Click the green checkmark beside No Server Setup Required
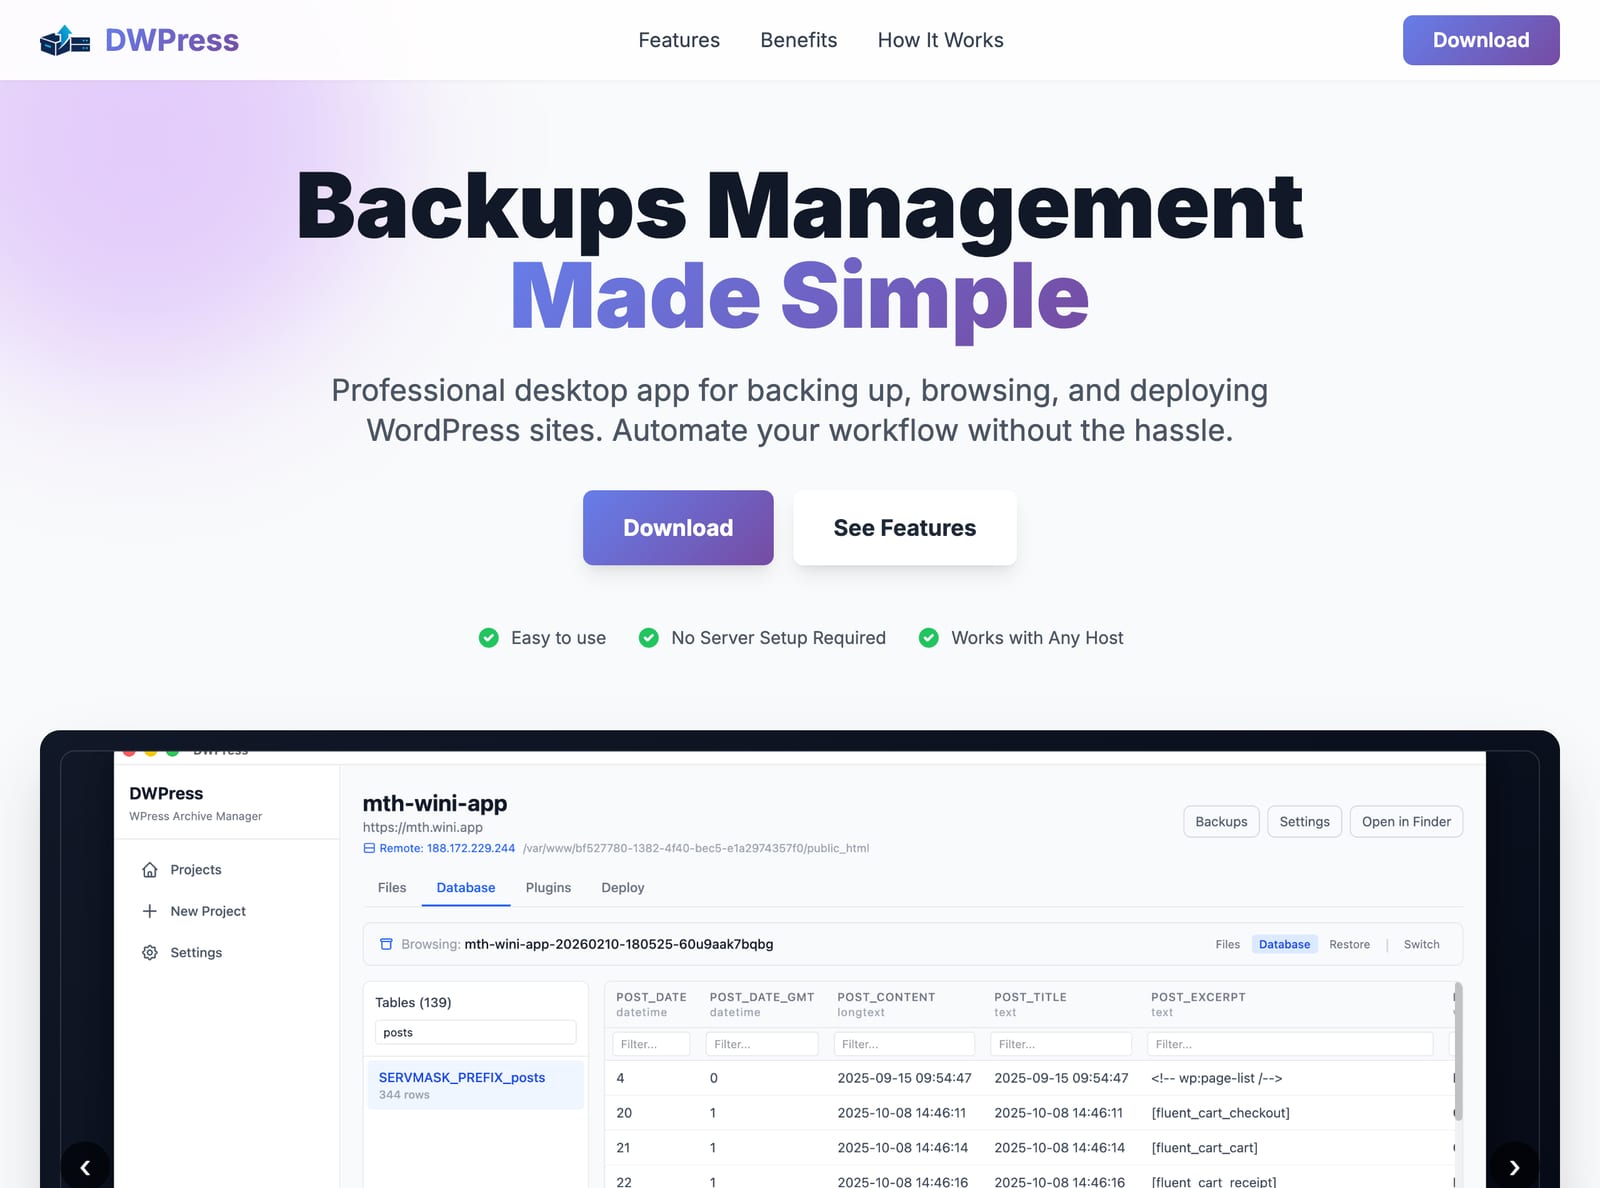 click(x=648, y=637)
